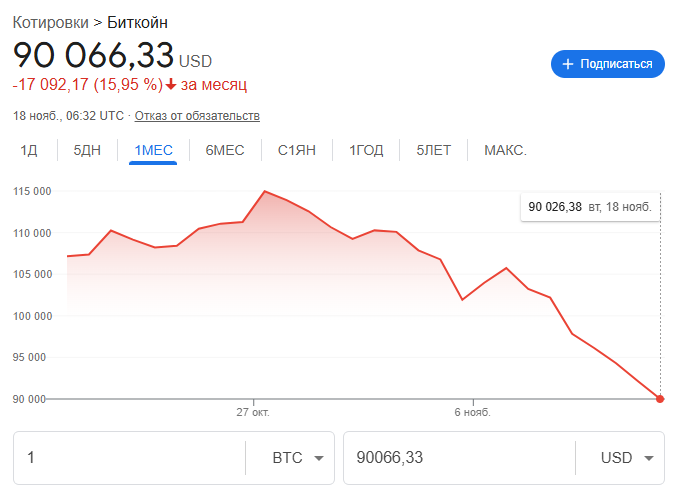Image resolution: width=677 pixels, height=495 pixels.
Task: Switch to the 5ДН range tab
Action: coord(87,151)
